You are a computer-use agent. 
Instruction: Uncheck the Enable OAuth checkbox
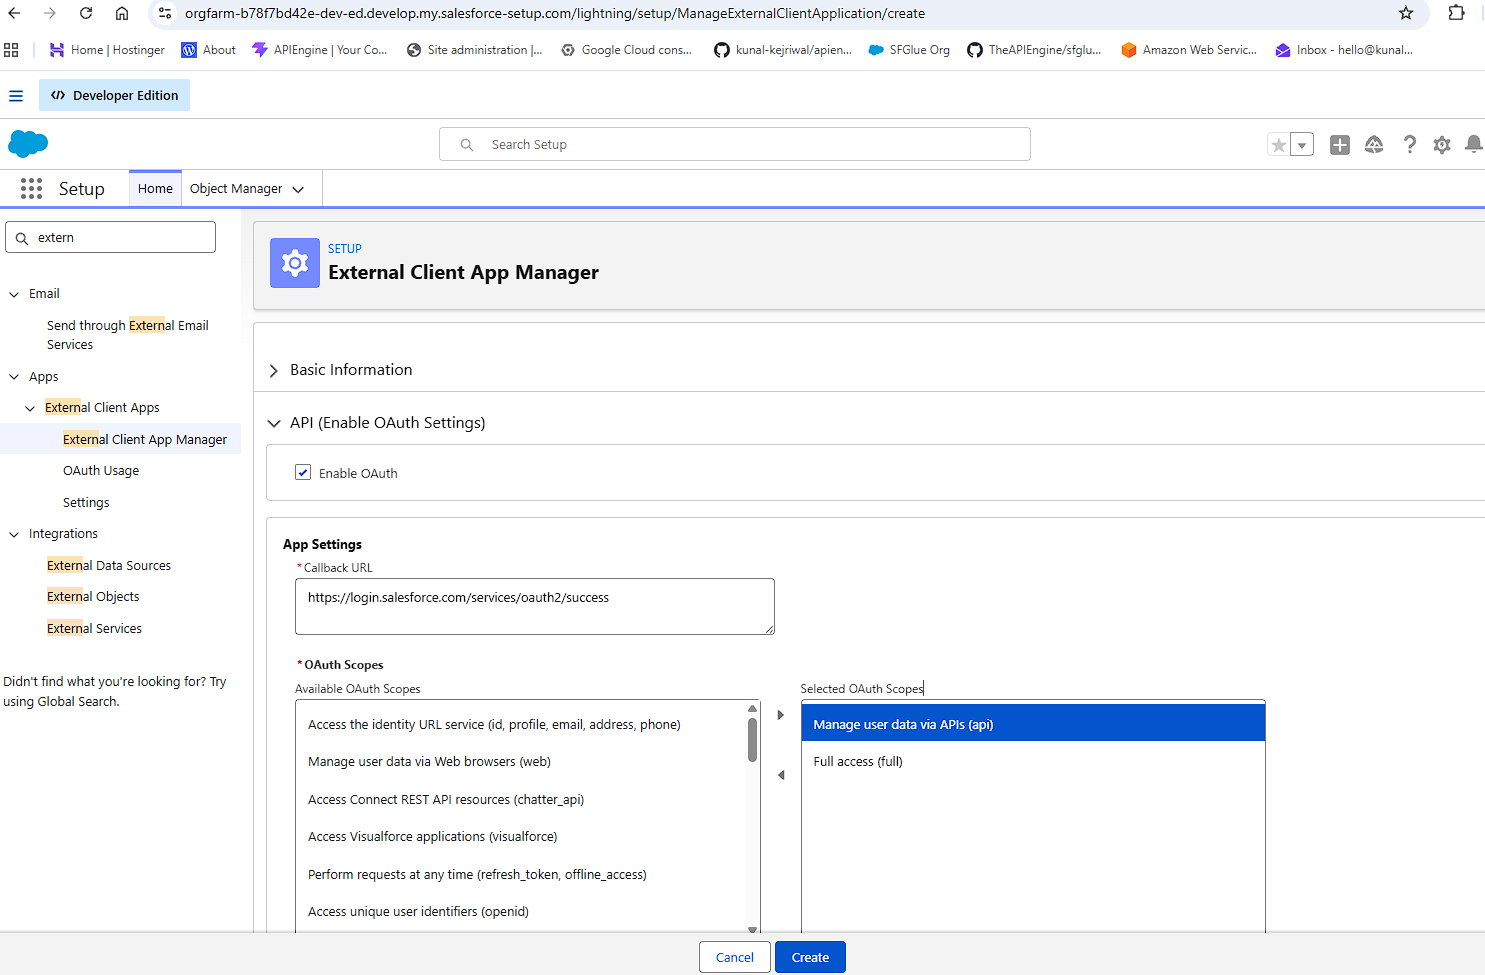pos(303,472)
